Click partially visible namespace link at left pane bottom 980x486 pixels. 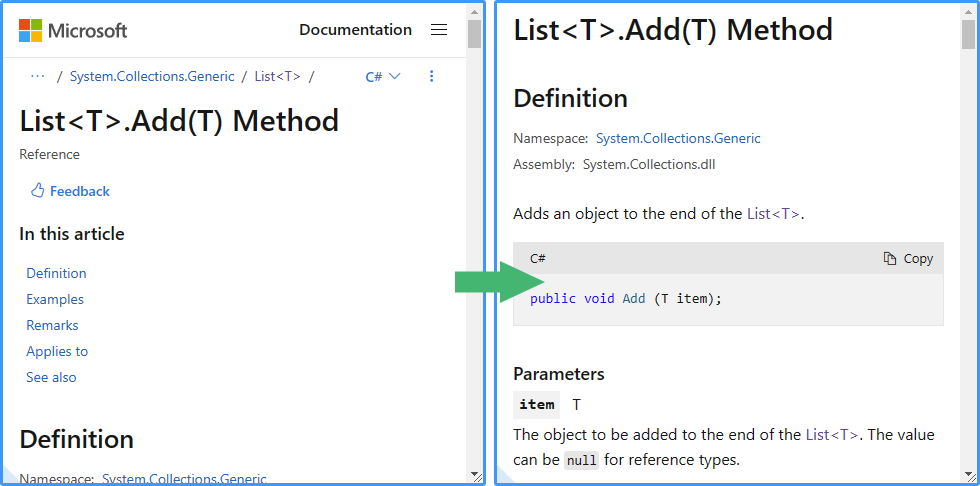[x=184, y=479]
